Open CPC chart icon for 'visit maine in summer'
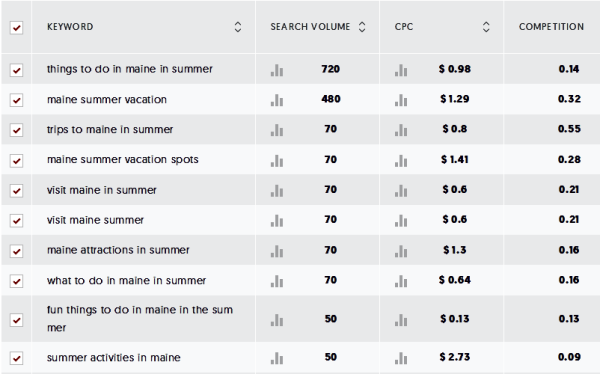The height and width of the screenshot is (374, 600). coord(401,190)
